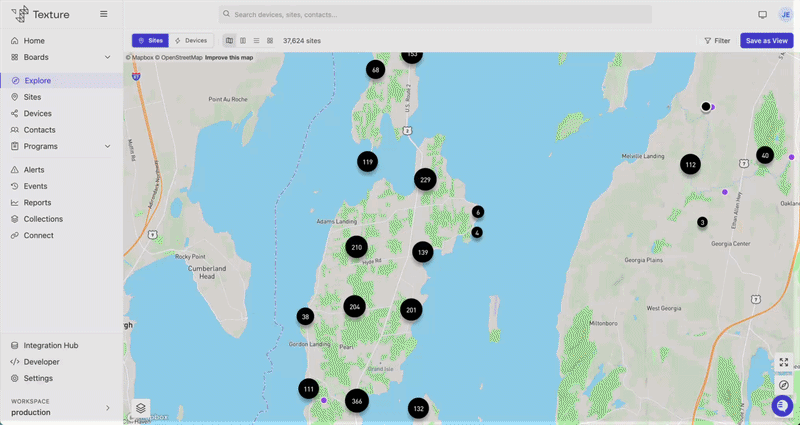Click the 132 sites cluster marker
800x425 pixels.
(418, 408)
